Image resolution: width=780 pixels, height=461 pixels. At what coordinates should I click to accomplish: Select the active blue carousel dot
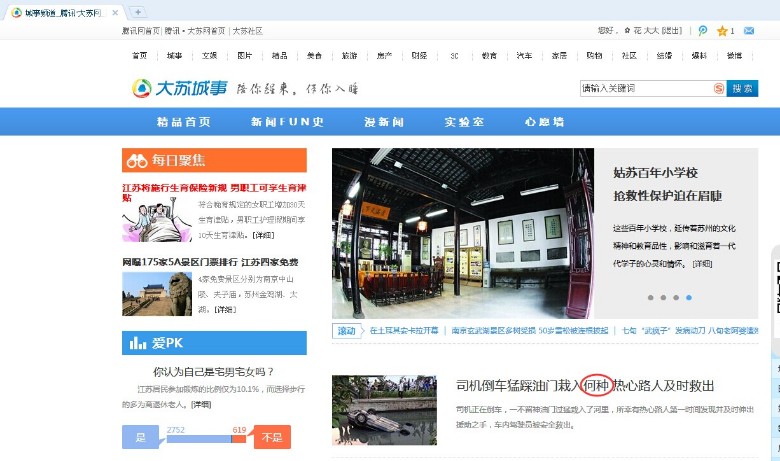point(689,297)
